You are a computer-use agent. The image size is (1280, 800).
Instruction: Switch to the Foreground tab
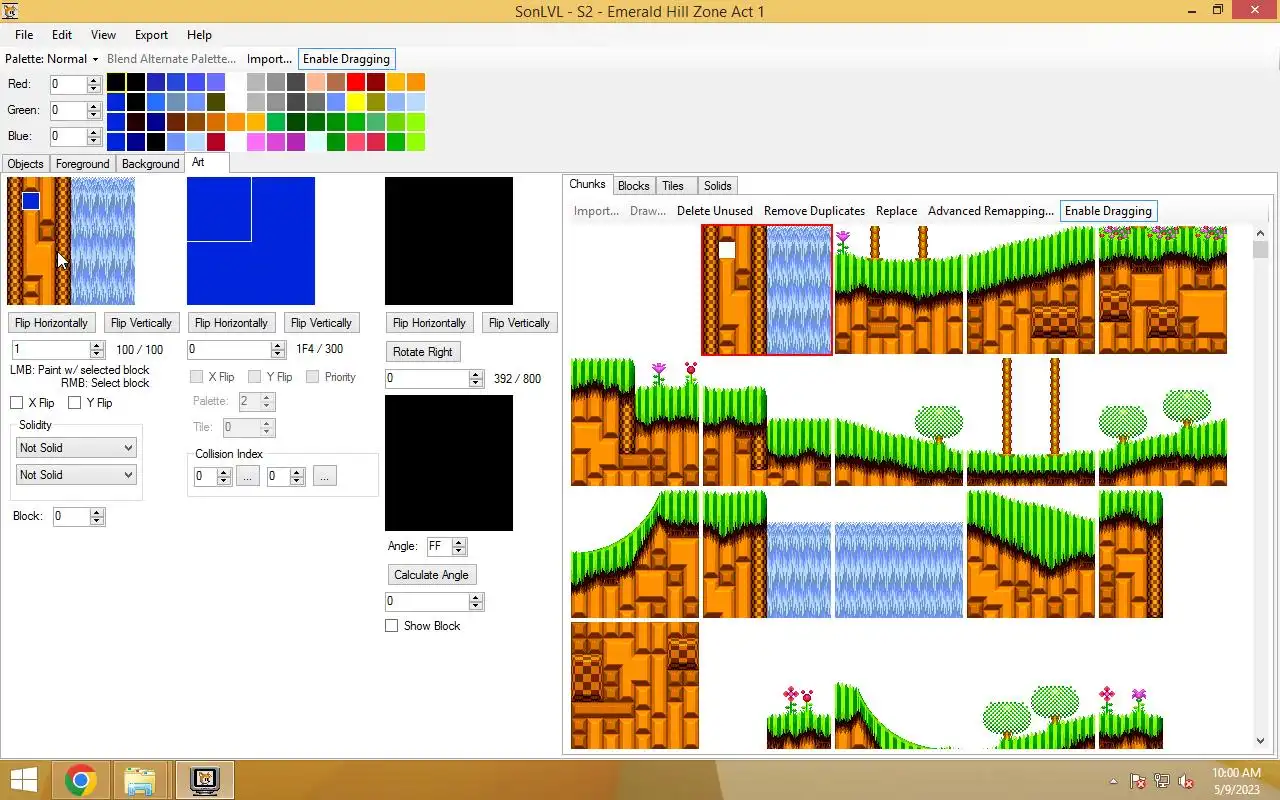(82, 164)
